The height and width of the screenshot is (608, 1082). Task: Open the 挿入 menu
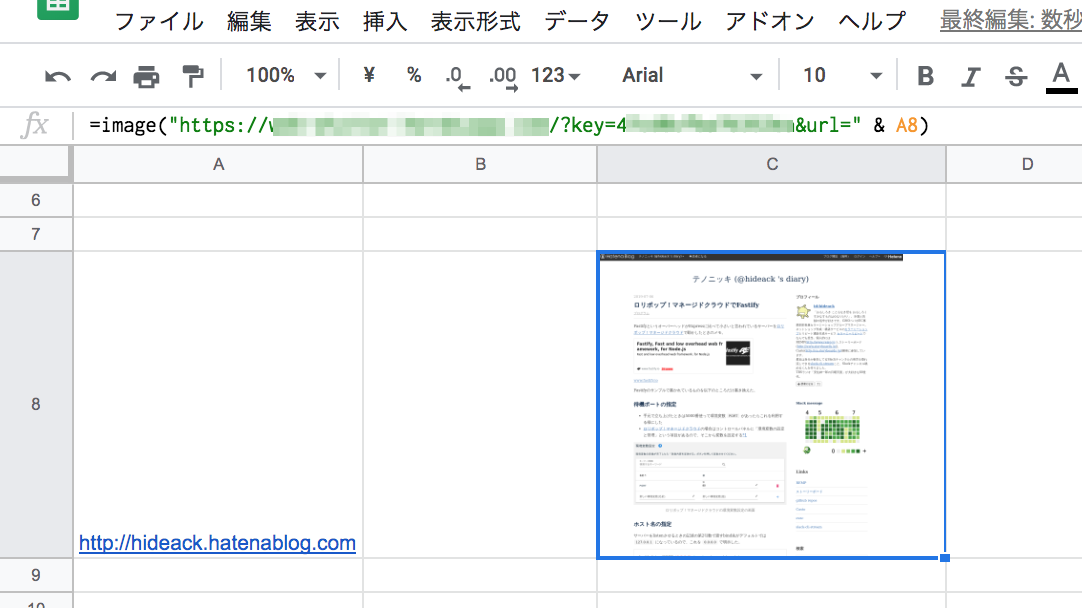(x=385, y=21)
